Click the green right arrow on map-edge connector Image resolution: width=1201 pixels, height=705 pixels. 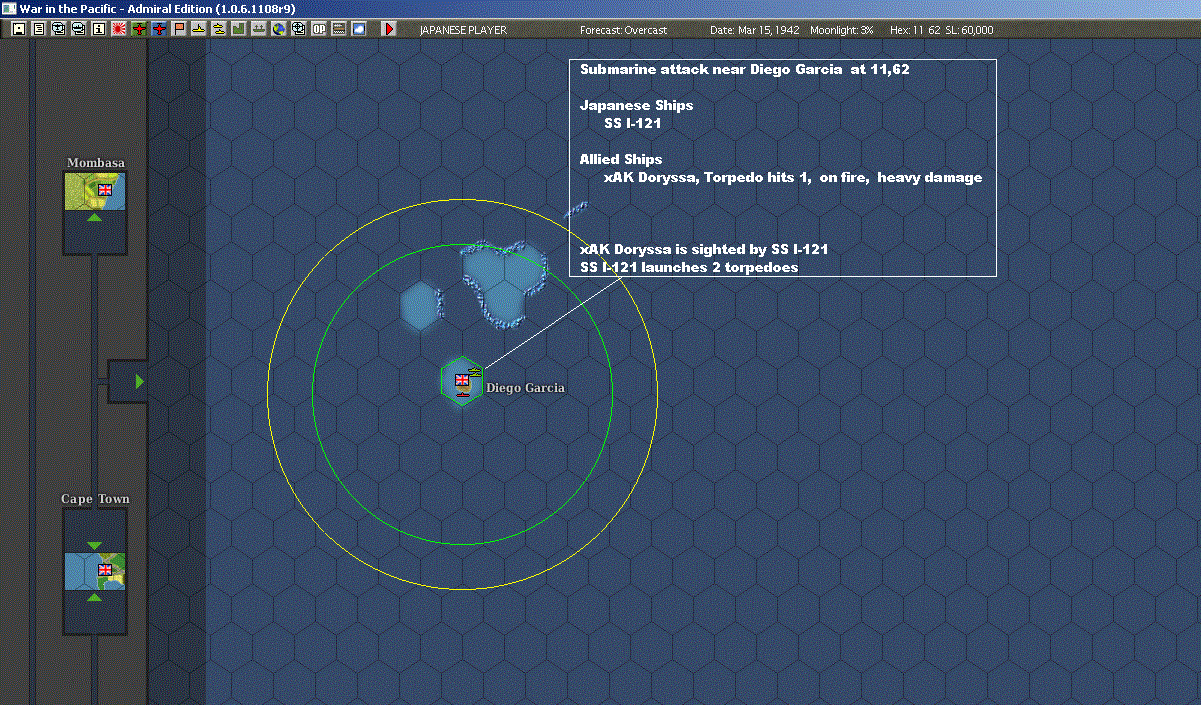(x=140, y=381)
